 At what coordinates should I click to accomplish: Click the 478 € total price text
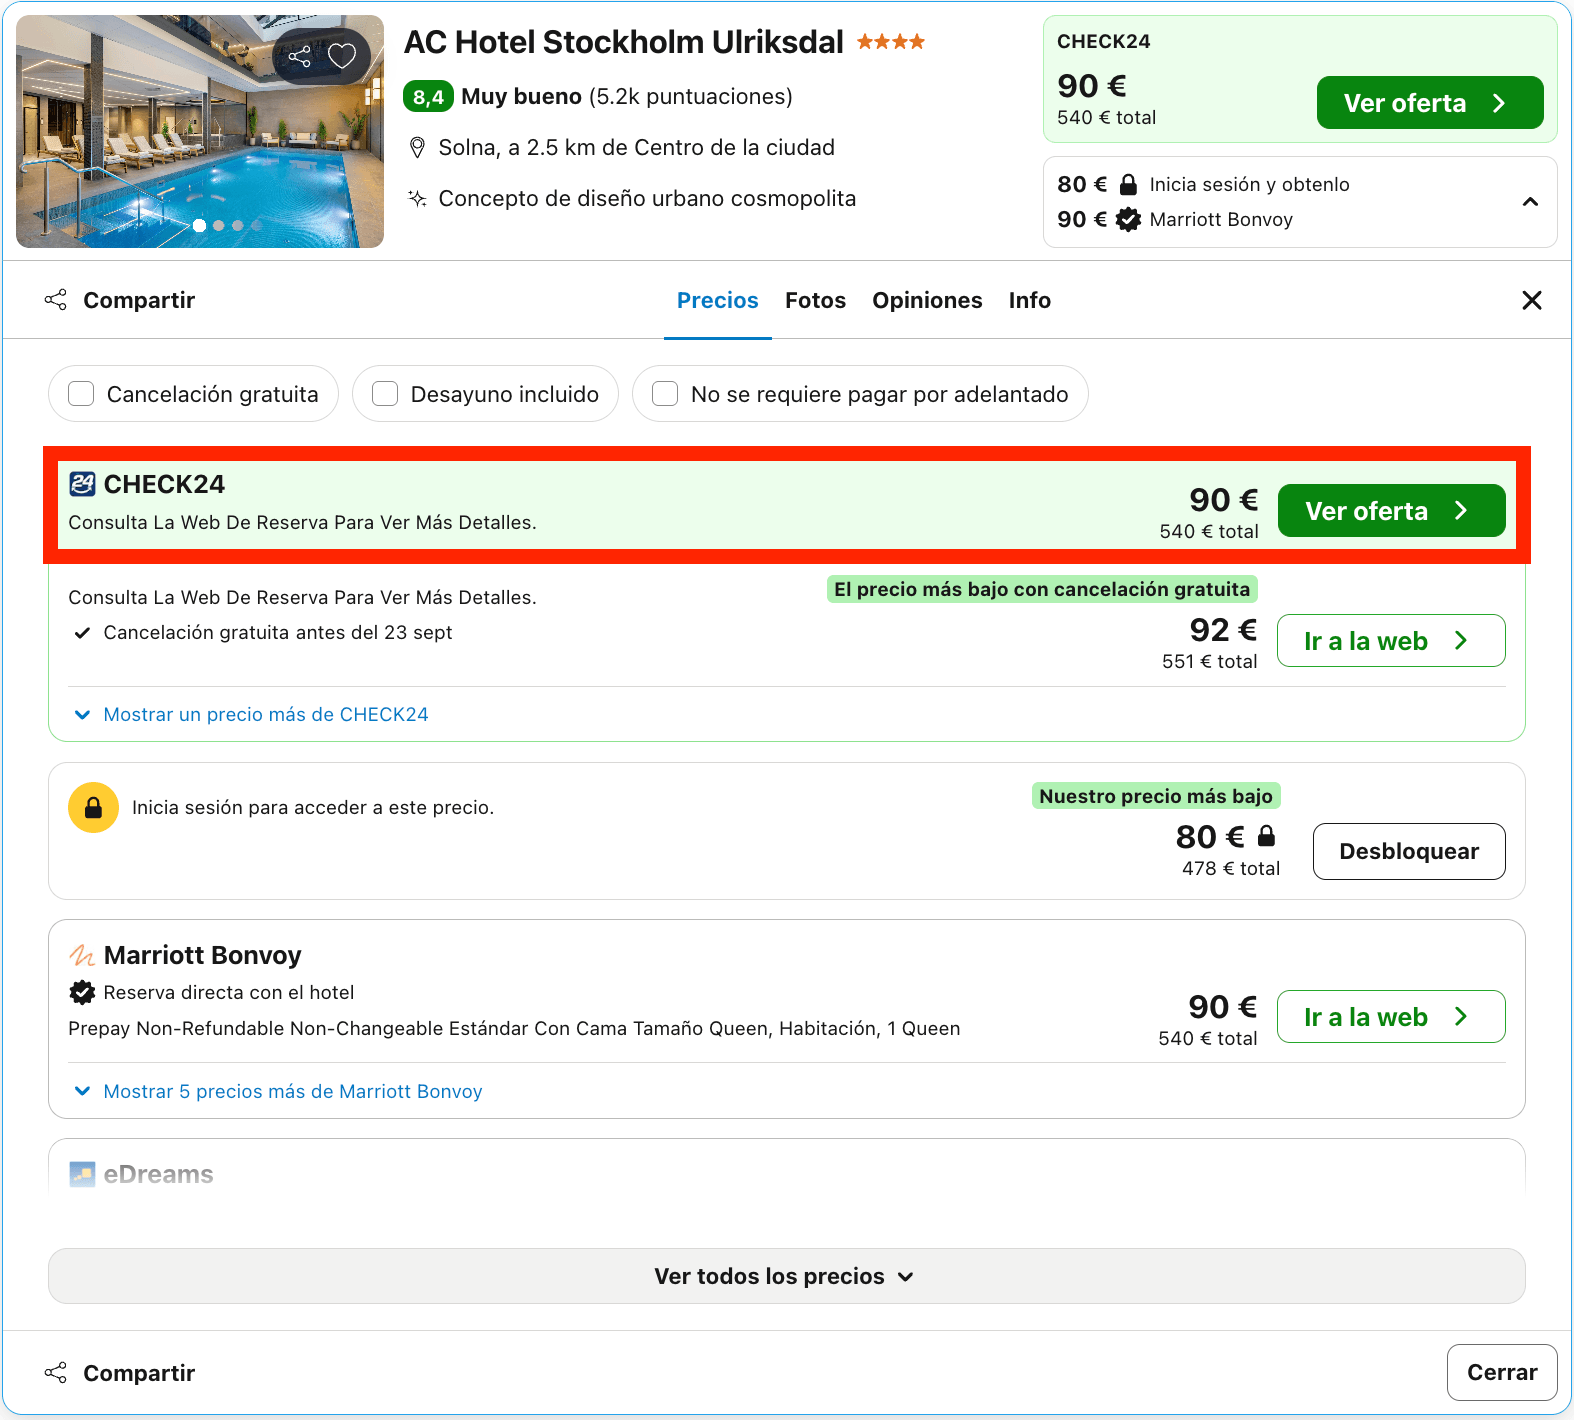(1231, 868)
